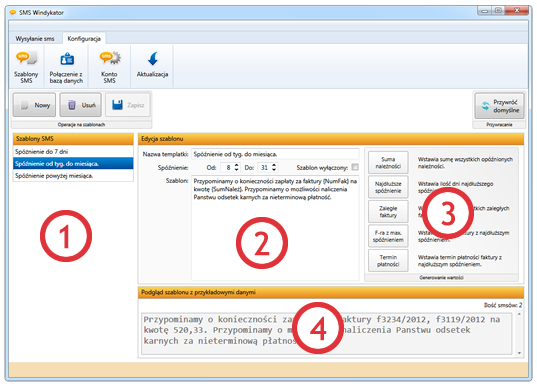Click the Do value field showing 31
Viewport: 537px width, 387px height.
[264, 167]
